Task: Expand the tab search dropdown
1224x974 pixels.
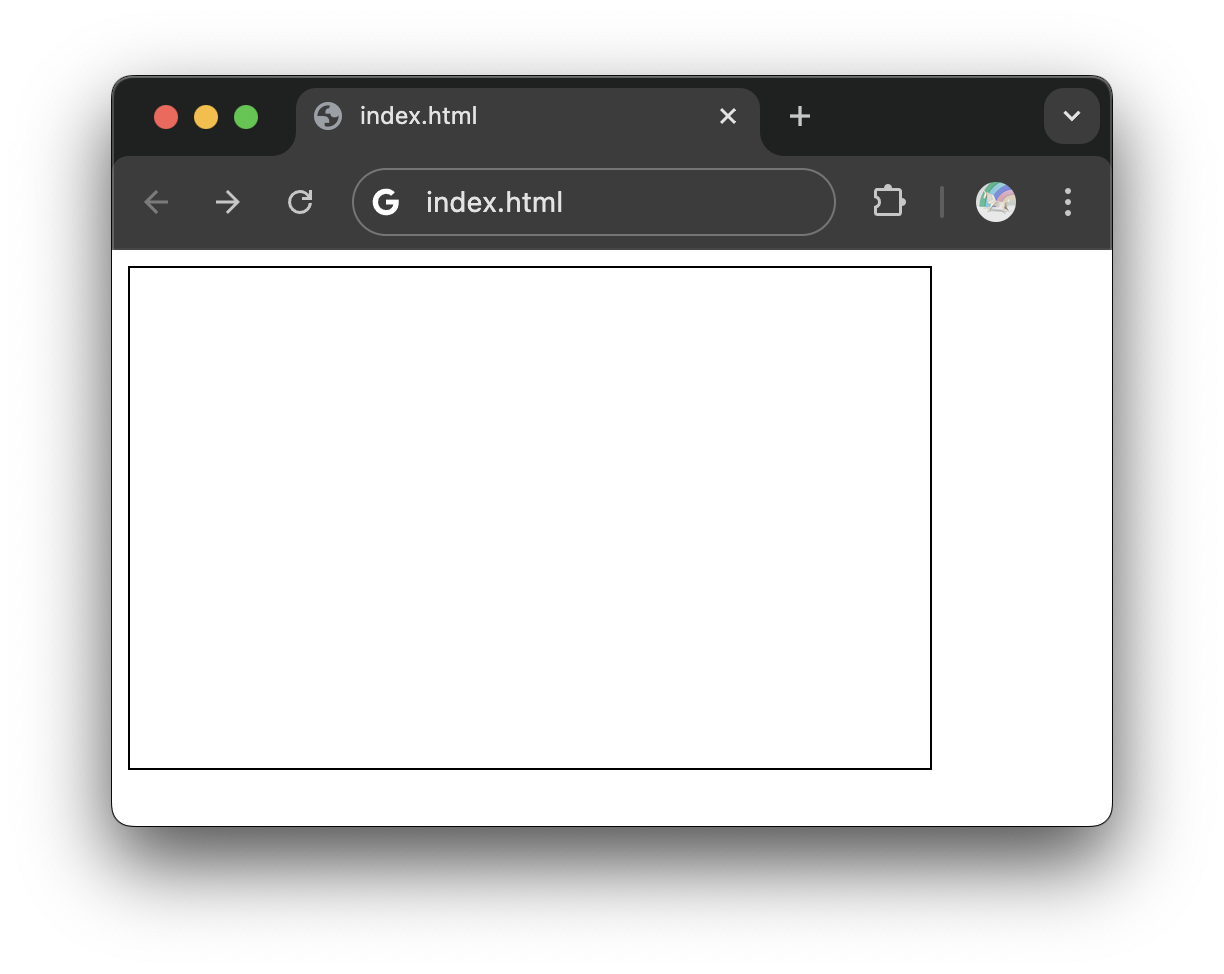Action: click(1072, 116)
